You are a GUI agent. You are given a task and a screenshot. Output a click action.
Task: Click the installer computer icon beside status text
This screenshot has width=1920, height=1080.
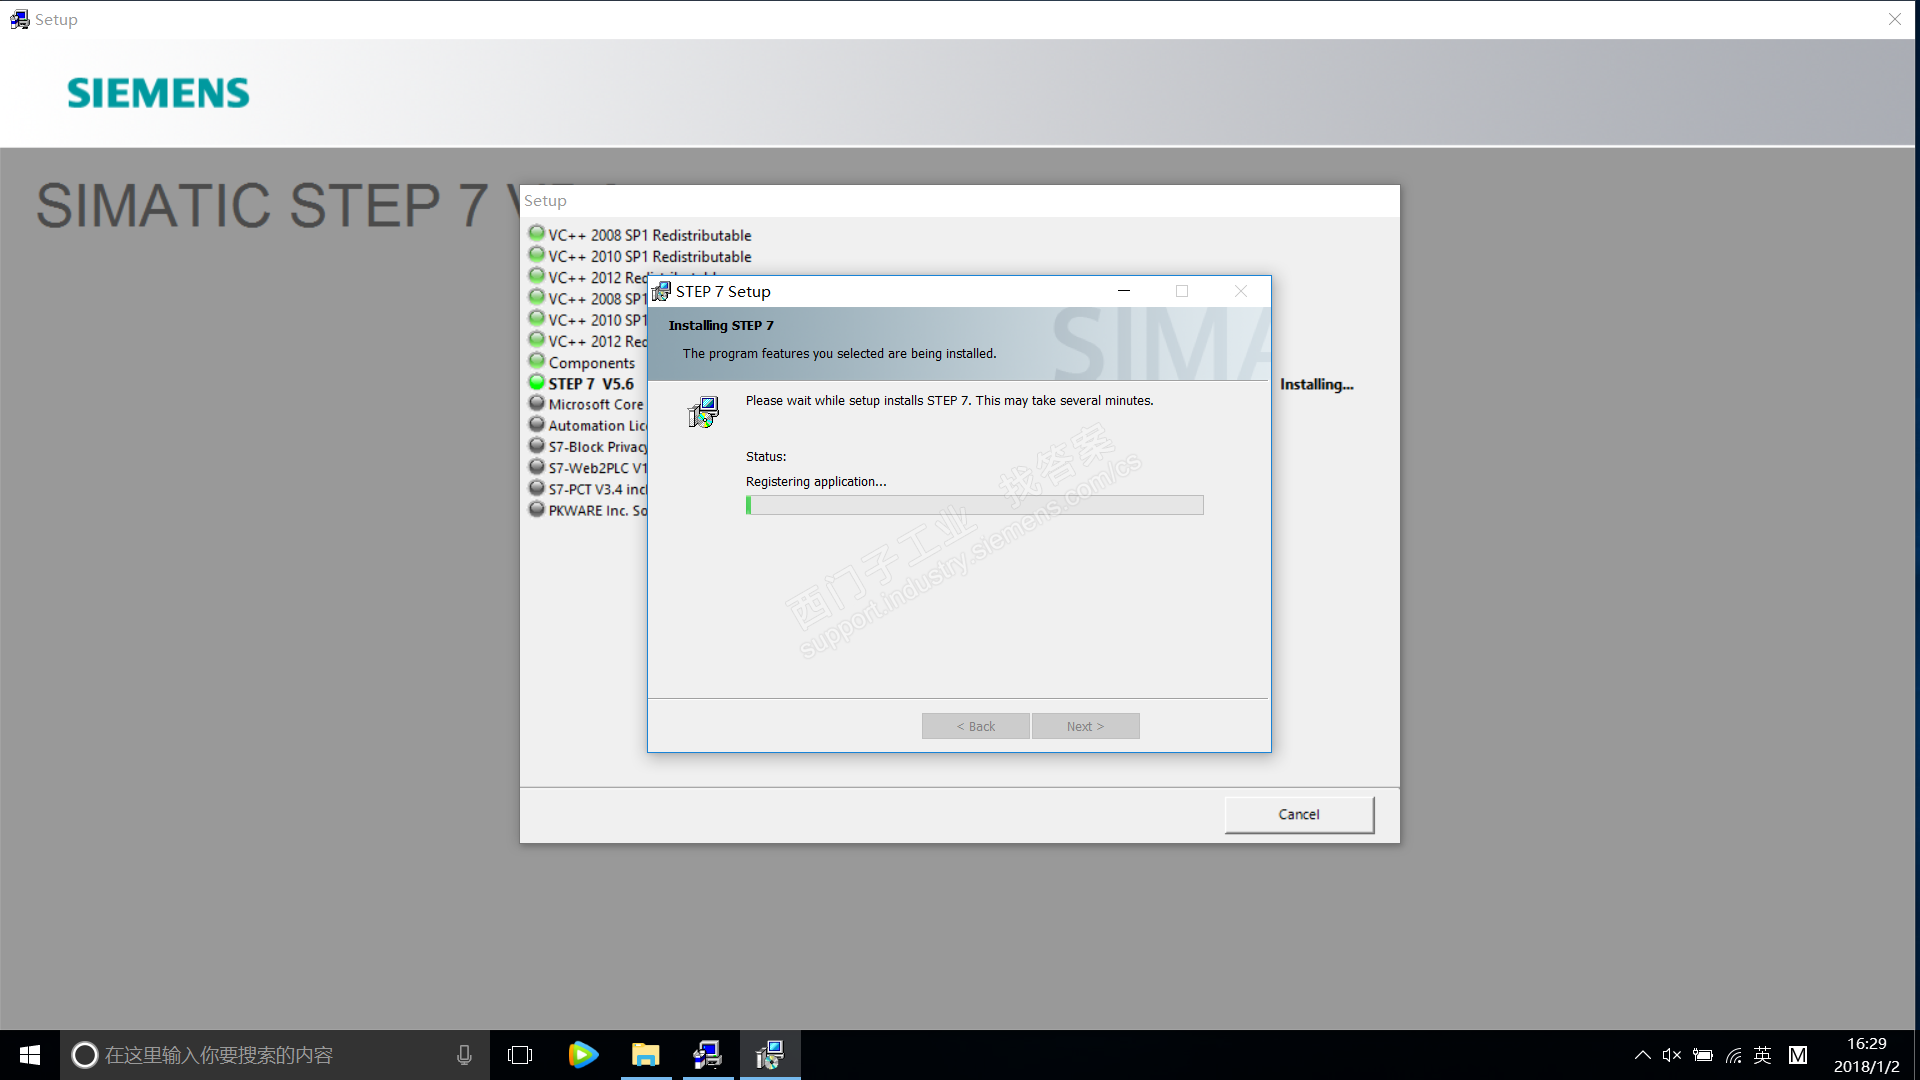pos(703,412)
